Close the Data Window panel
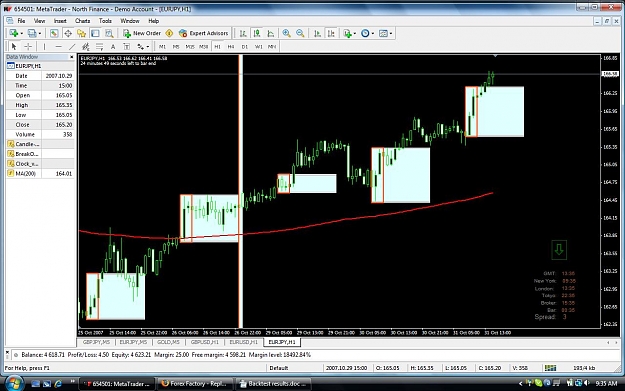The height and width of the screenshot is (391, 625). (x=72, y=57)
